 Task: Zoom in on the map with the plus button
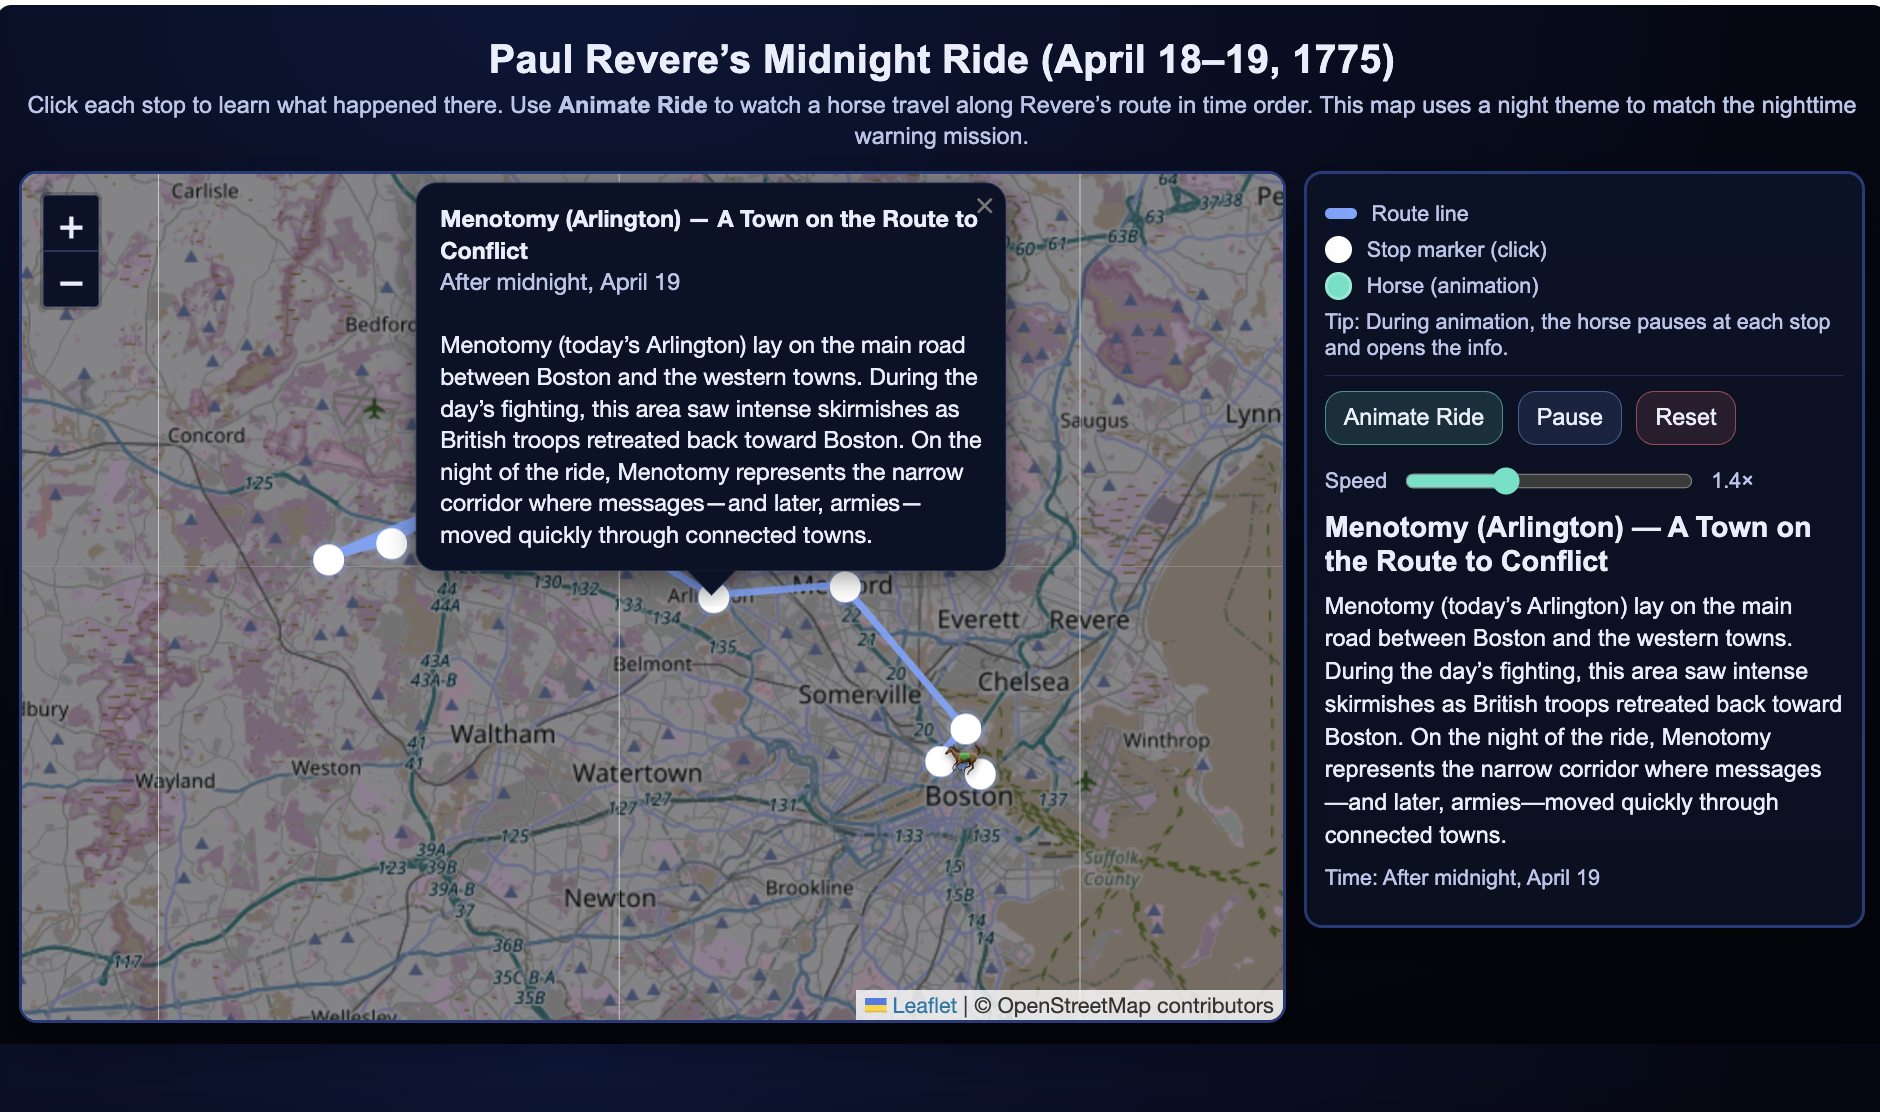coord(71,227)
